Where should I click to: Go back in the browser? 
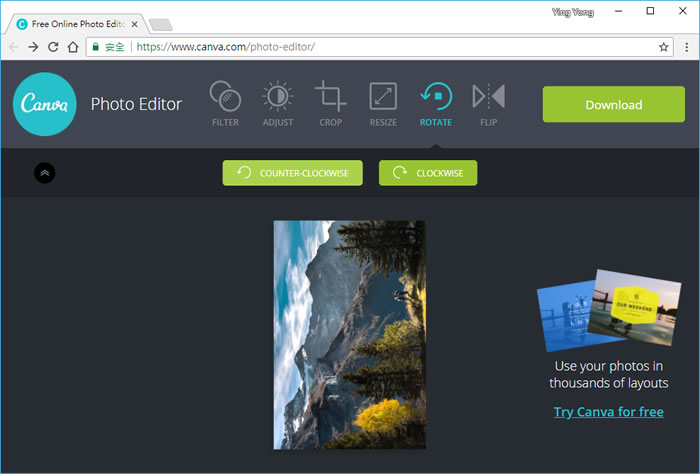pos(13,47)
